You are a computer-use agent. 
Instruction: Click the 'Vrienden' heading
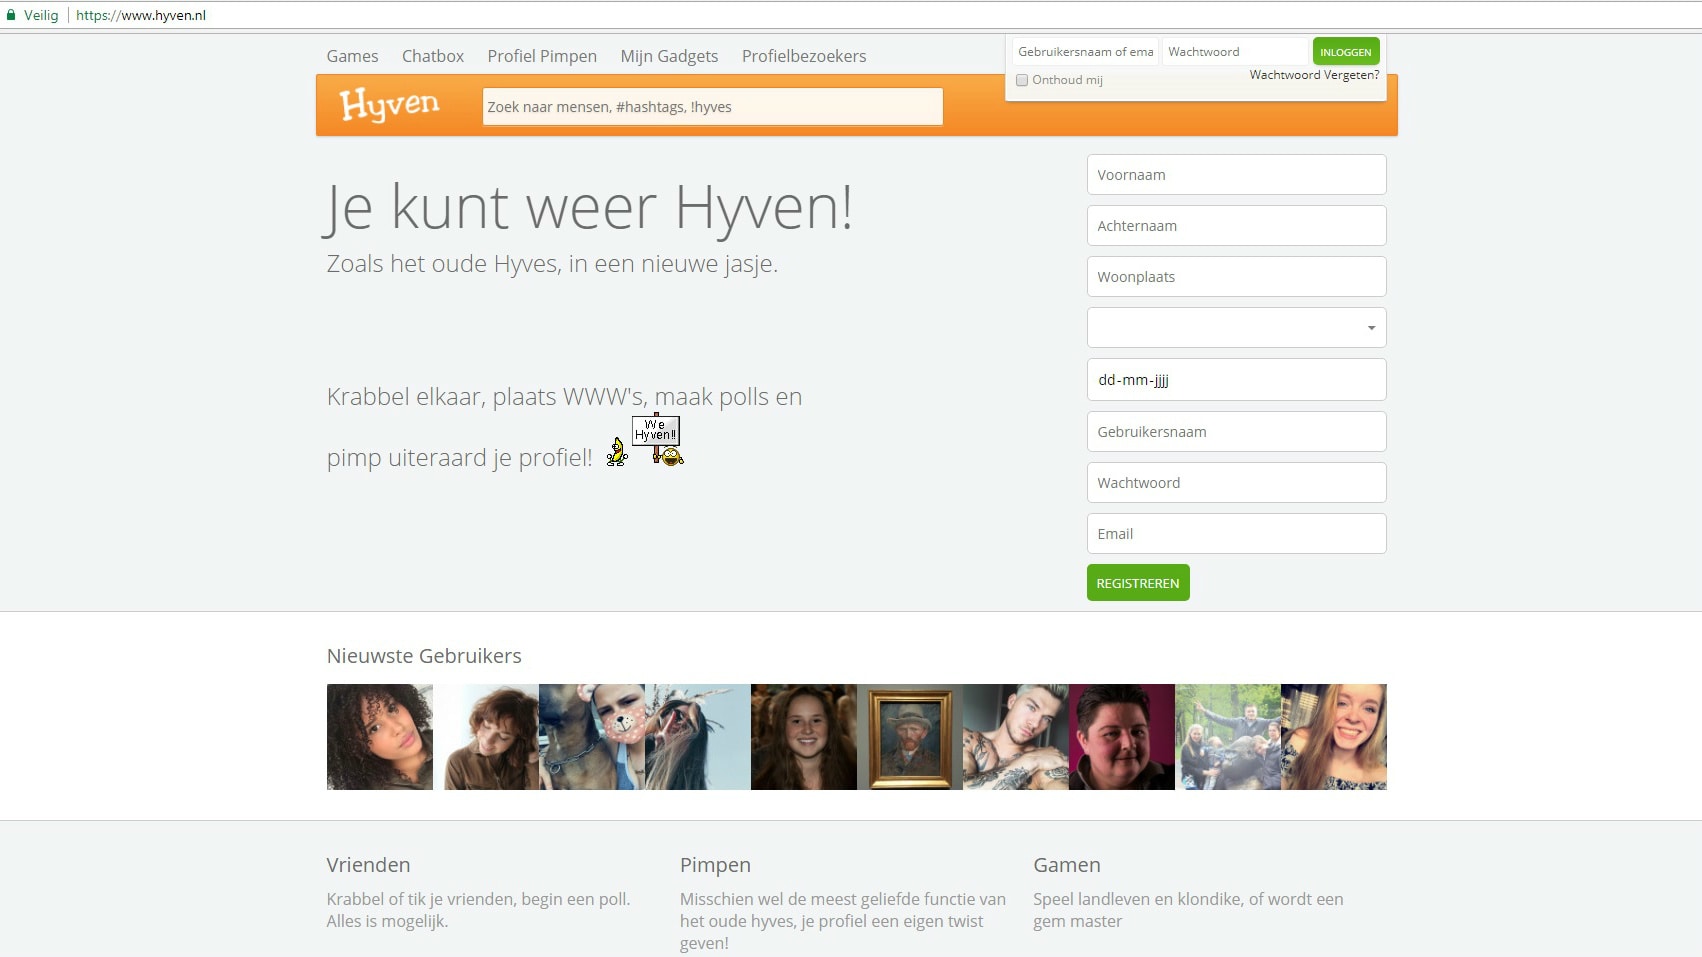click(368, 865)
